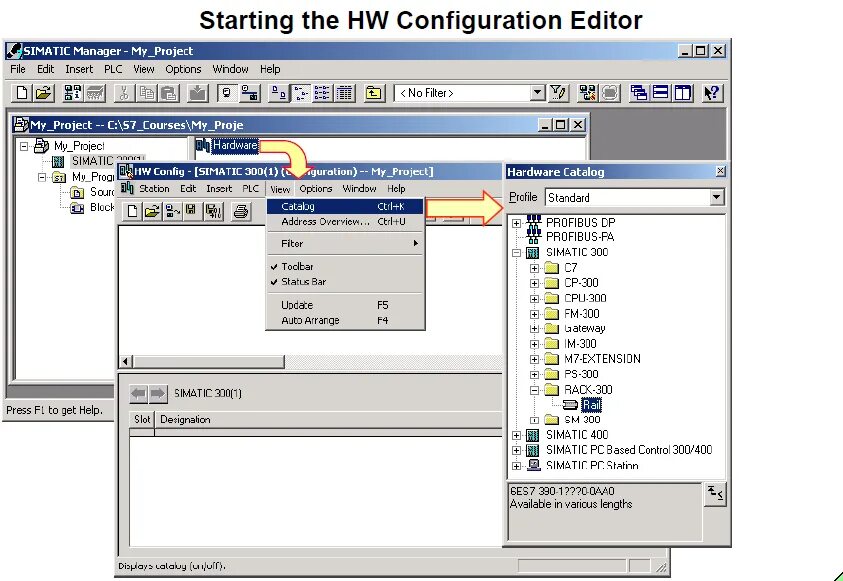This screenshot has width=843, height=581.
Task: Open Options menu in SIMATIC Manager
Action: (183, 69)
